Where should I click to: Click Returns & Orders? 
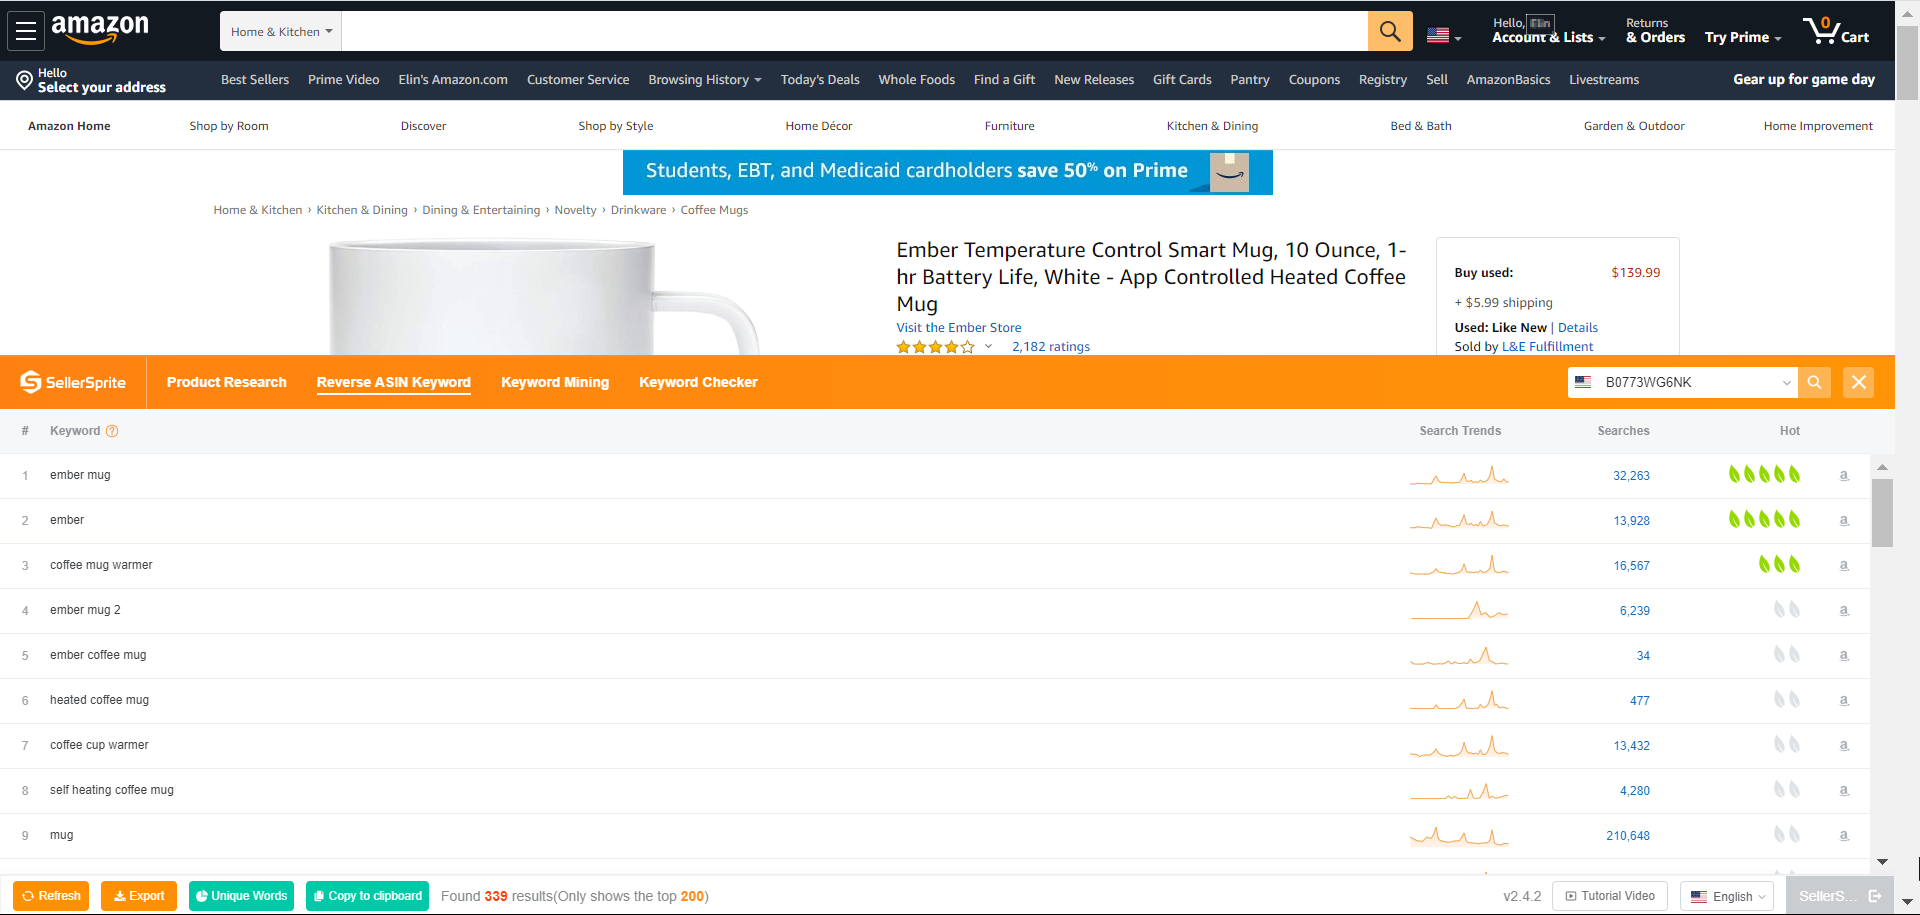[x=1655, y=31]
